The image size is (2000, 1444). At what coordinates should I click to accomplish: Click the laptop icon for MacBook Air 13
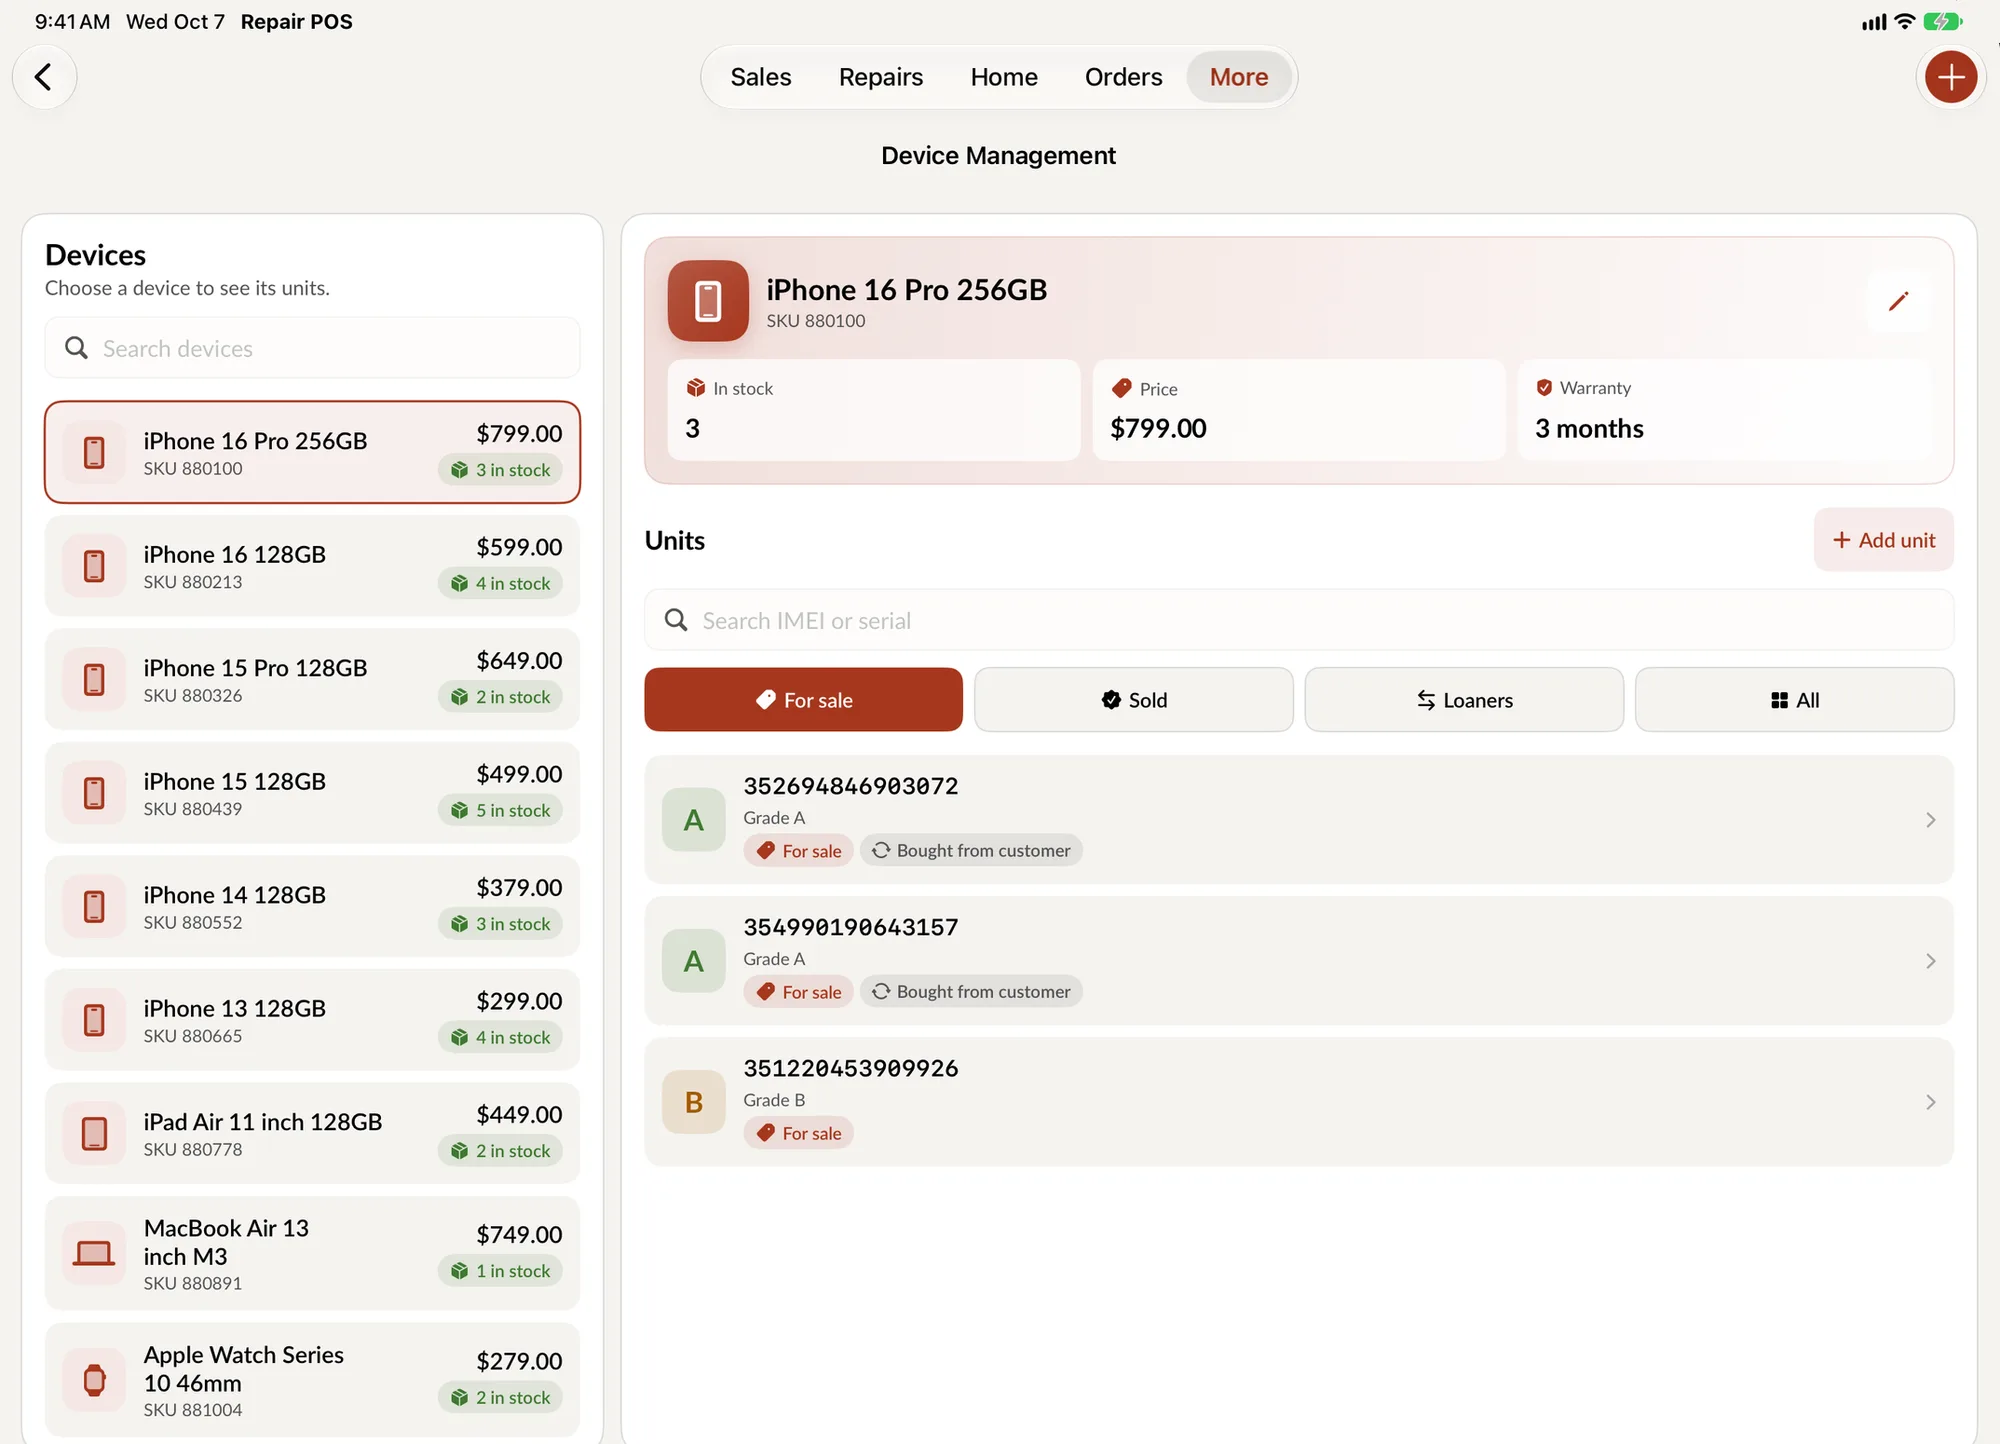pos(94,1253)
